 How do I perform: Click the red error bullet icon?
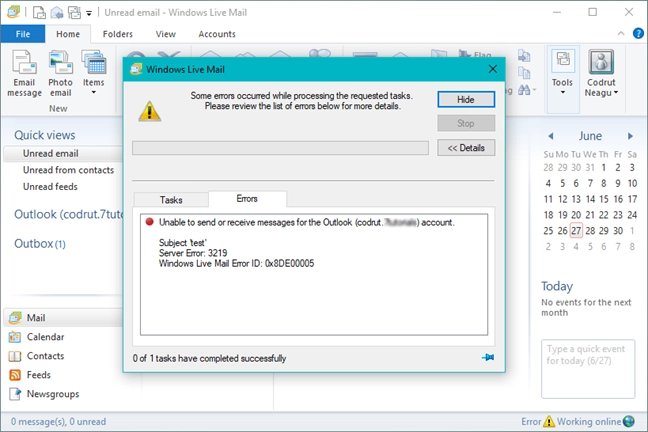coord(150,222)
